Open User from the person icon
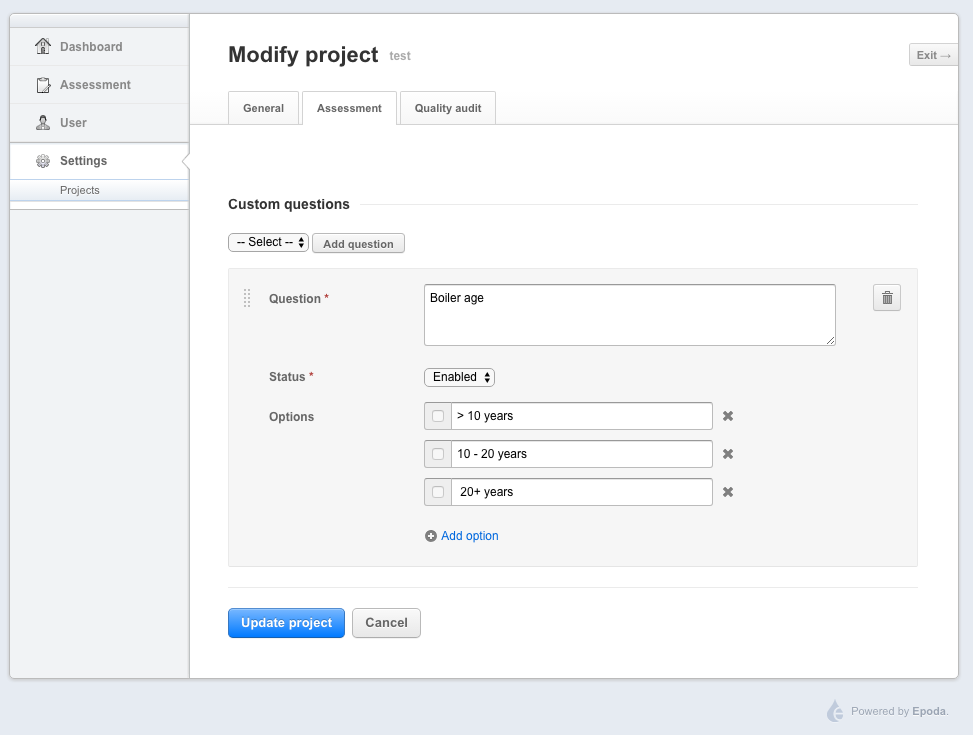This screenshot has height=735, width=973. [43, 123]
